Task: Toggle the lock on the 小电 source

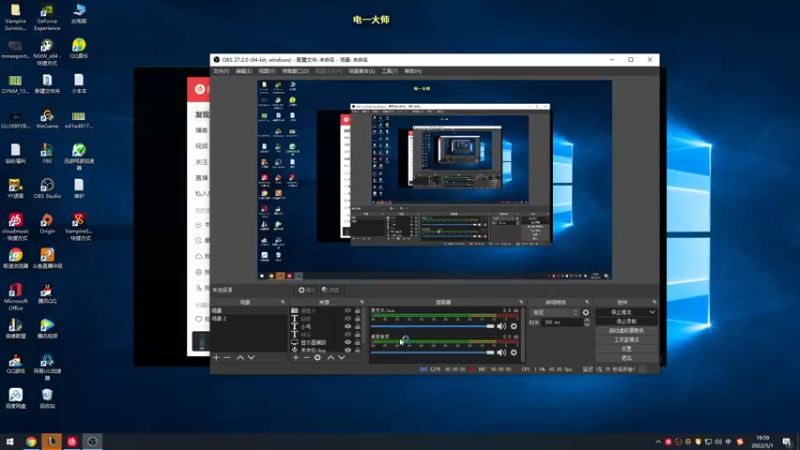Action: pyautogui.click(x=357, y=327)
